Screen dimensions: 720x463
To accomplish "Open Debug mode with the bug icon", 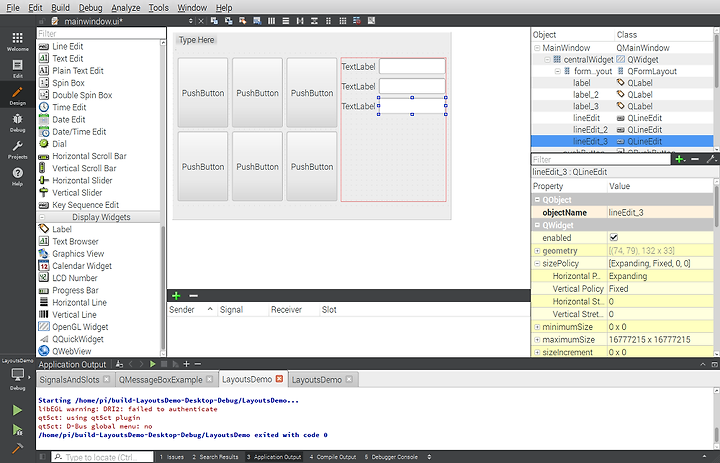I will point(17,123).
